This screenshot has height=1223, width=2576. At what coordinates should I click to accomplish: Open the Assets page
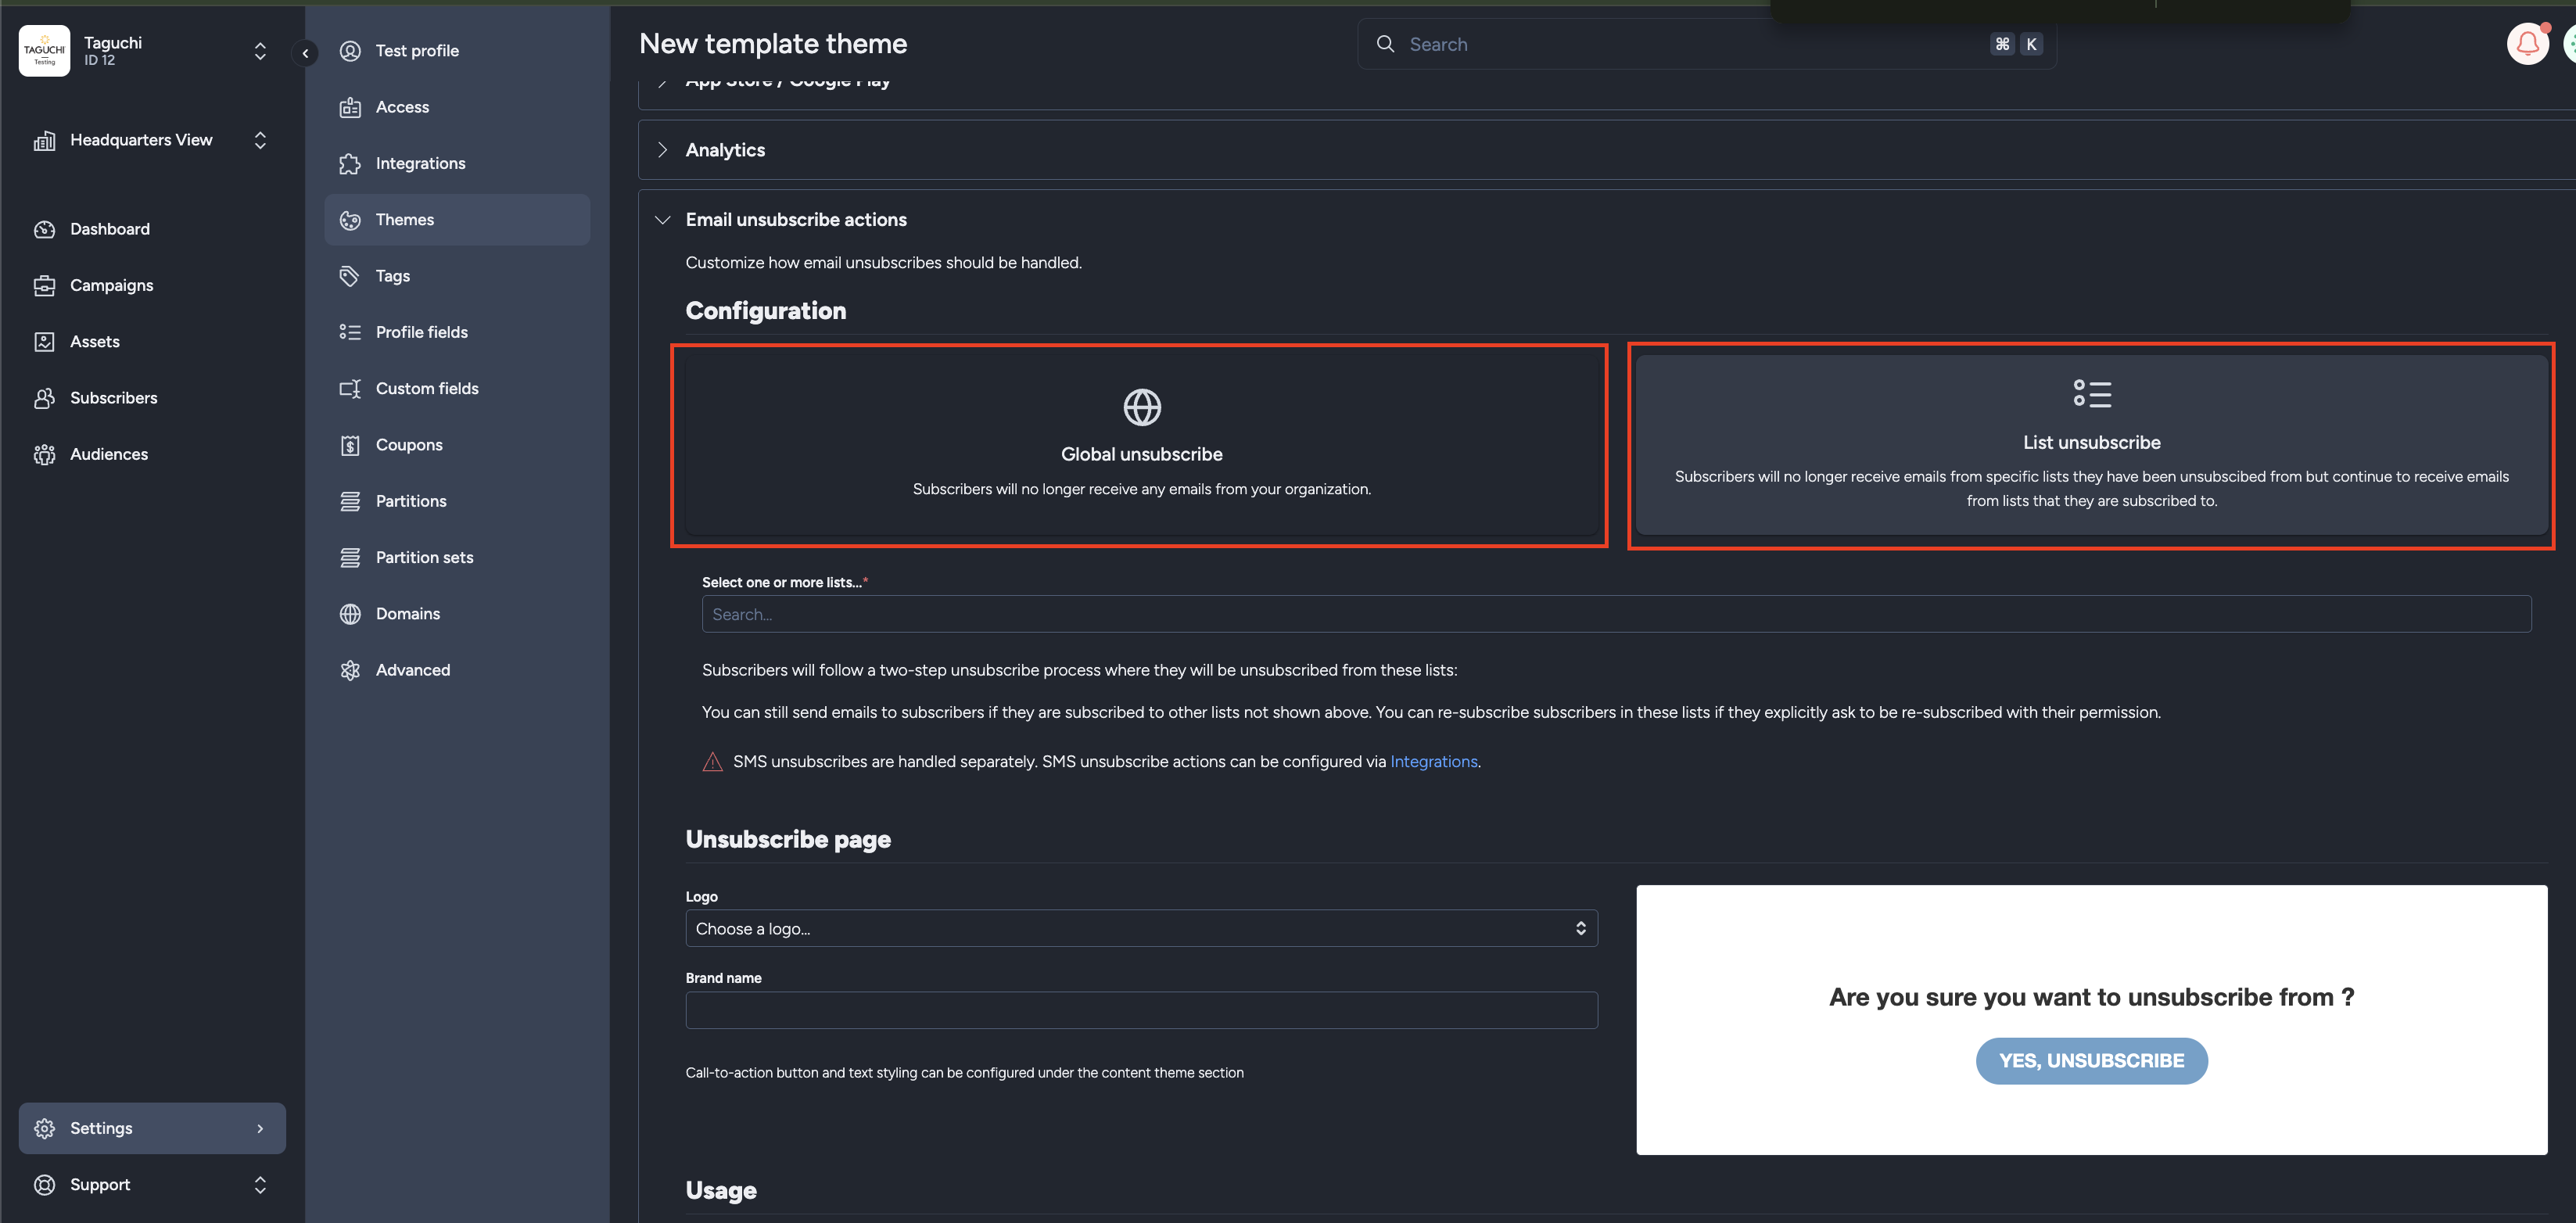pyautogui.click(x=94, y=342)
